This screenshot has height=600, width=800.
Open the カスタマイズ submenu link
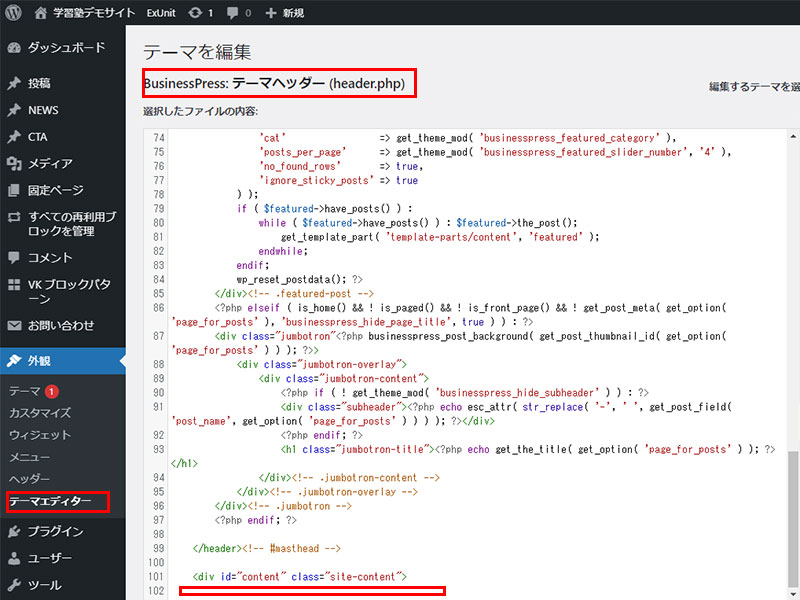40,413
